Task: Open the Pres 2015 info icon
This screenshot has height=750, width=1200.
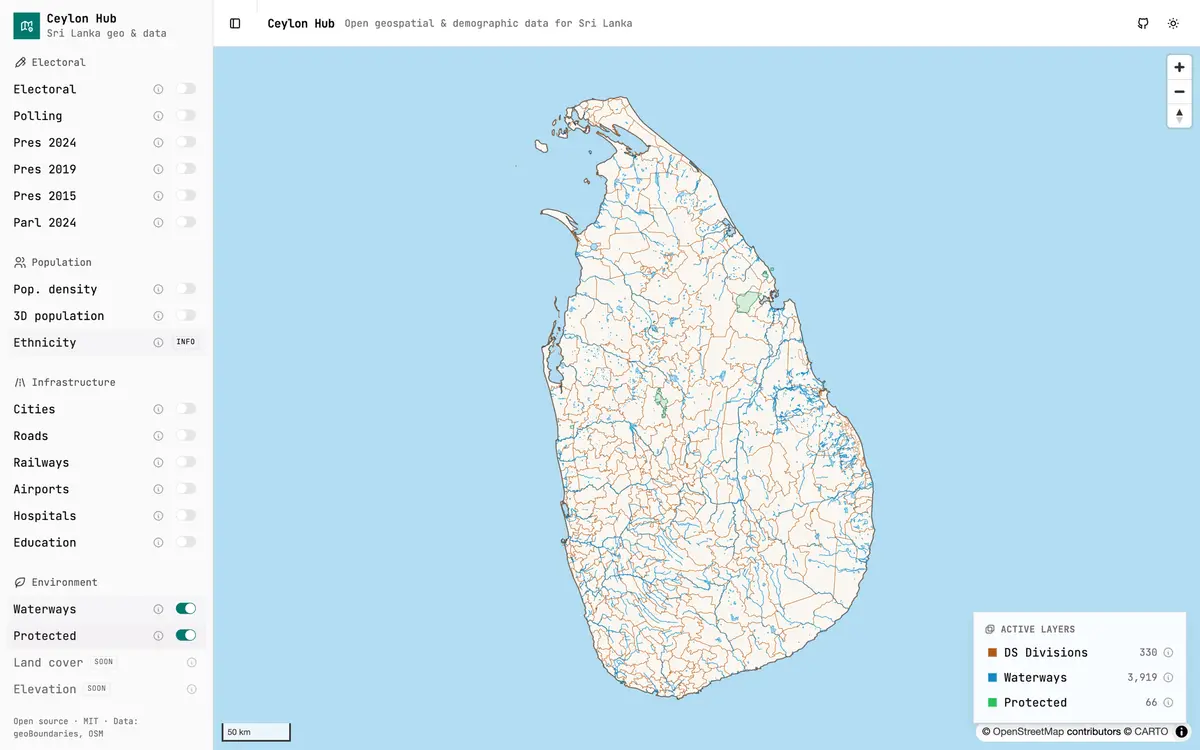Action: (x=158, y=196)
